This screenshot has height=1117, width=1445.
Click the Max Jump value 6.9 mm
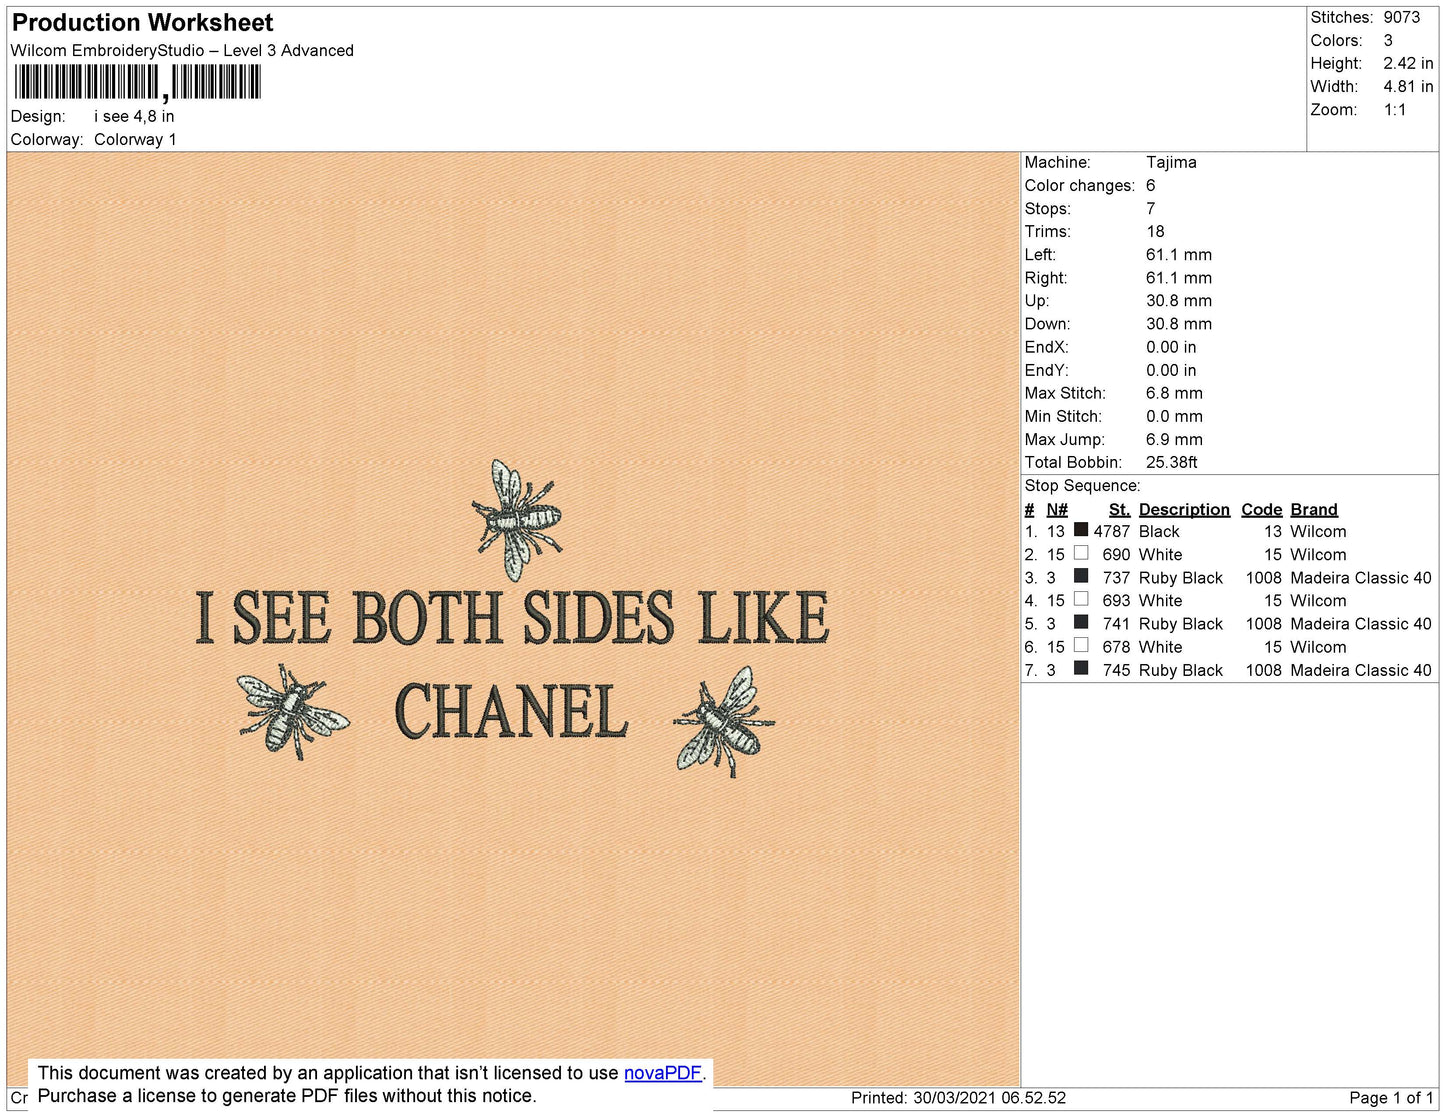click(1174, 440)
